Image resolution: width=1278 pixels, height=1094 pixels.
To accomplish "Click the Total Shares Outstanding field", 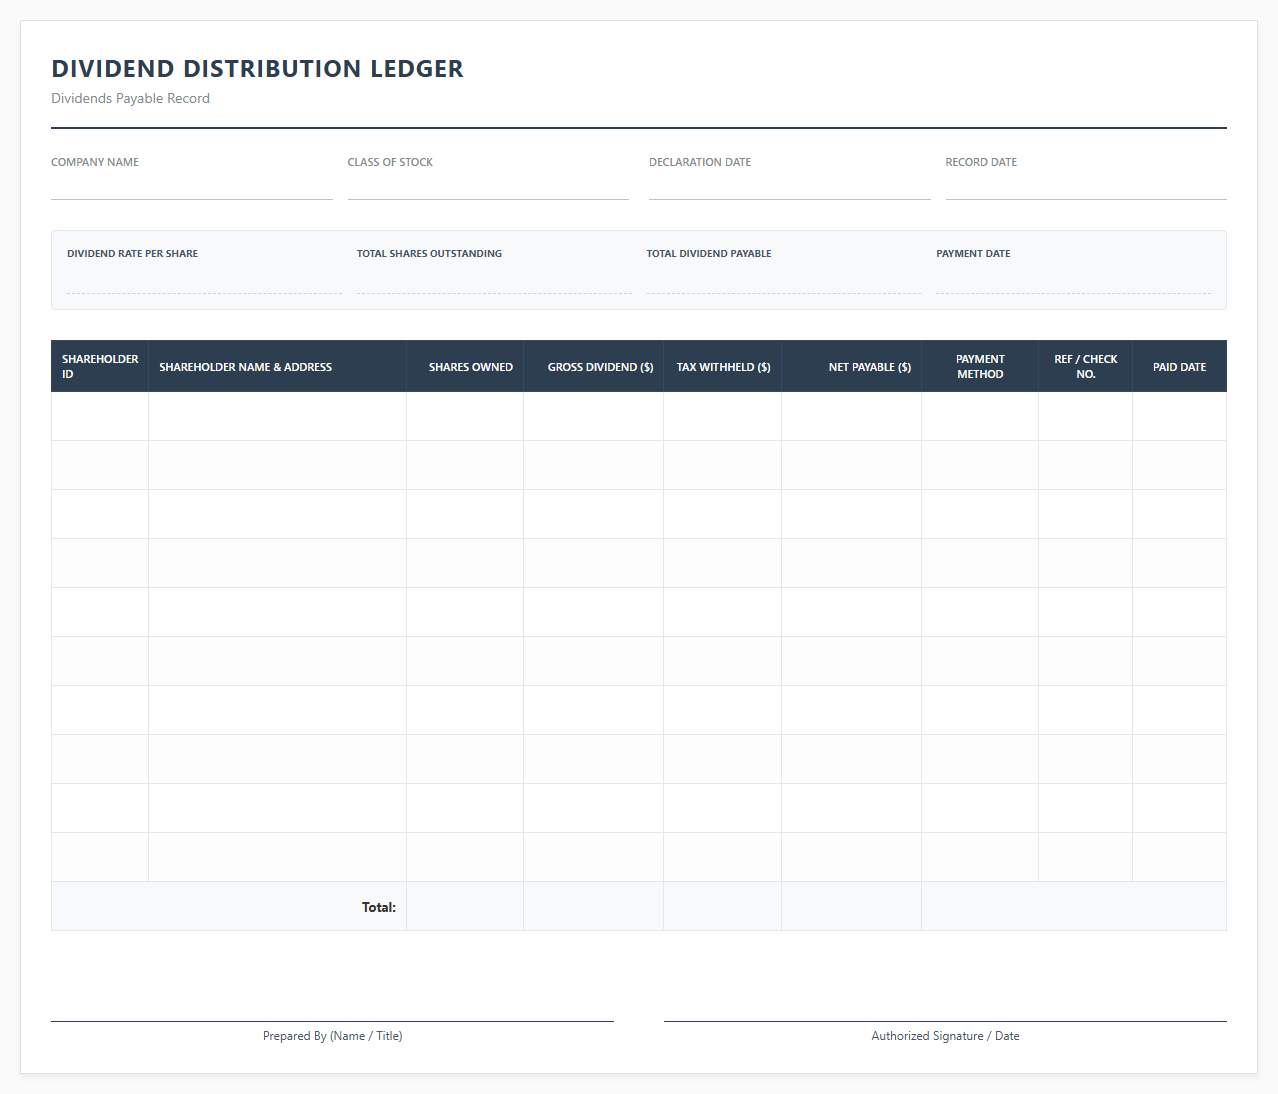I will point(494,279).
